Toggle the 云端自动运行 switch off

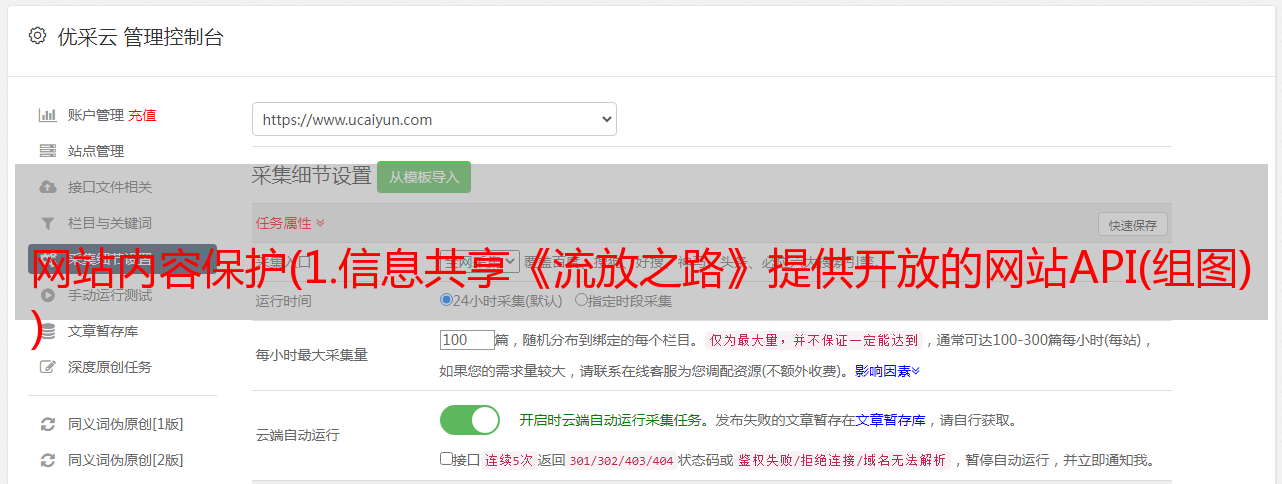[x=470, y=420]
